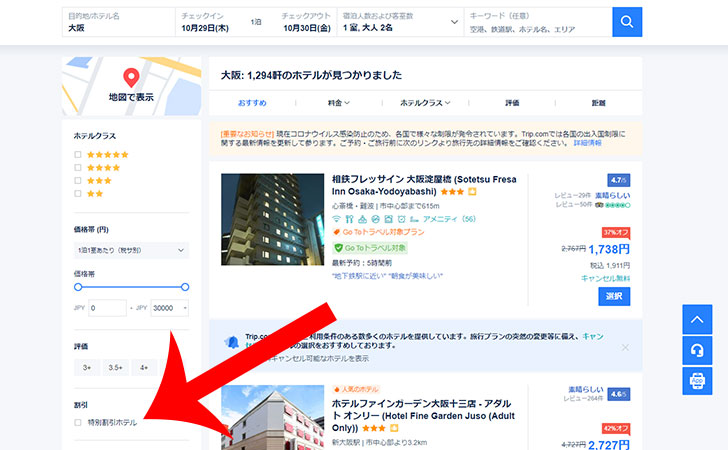The image size is (728, 450).
Task: Select the 3+ rating filter
Action: (x=87, y=367)
